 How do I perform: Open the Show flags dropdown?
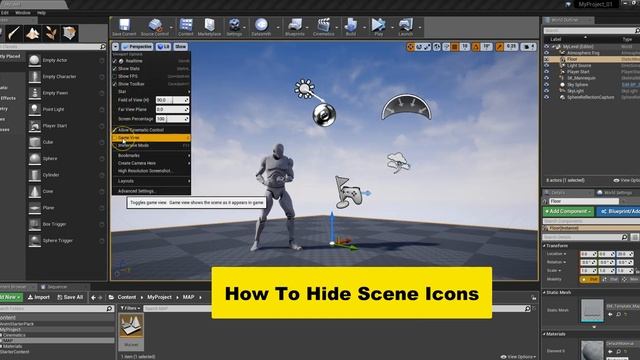[180, 47]
